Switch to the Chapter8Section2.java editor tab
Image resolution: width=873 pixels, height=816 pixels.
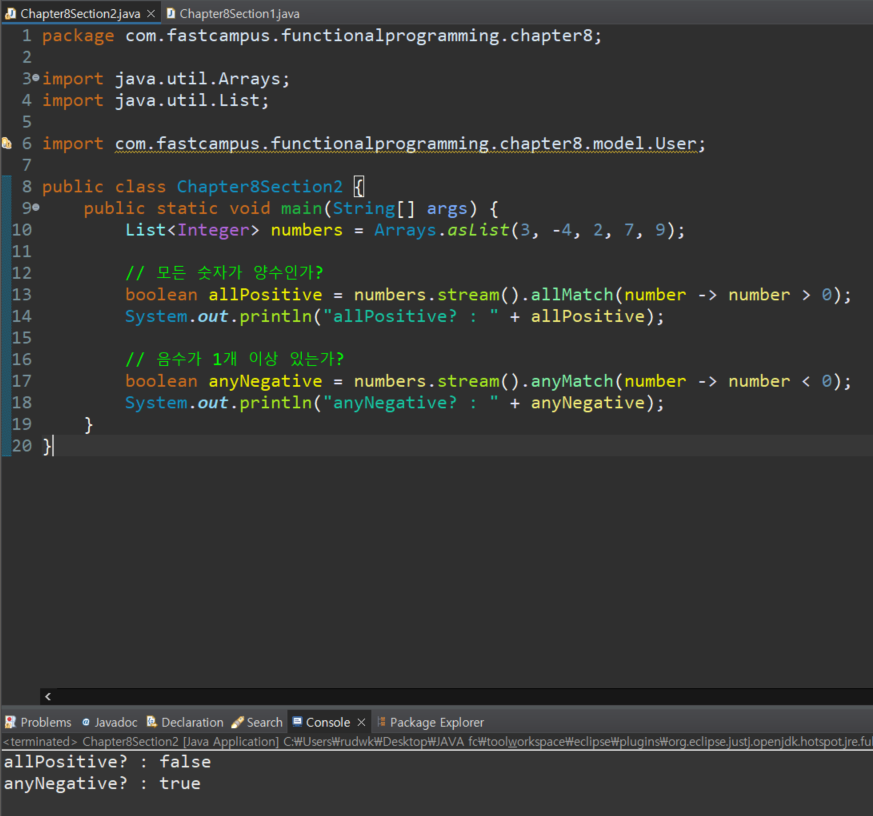point(80,13)
